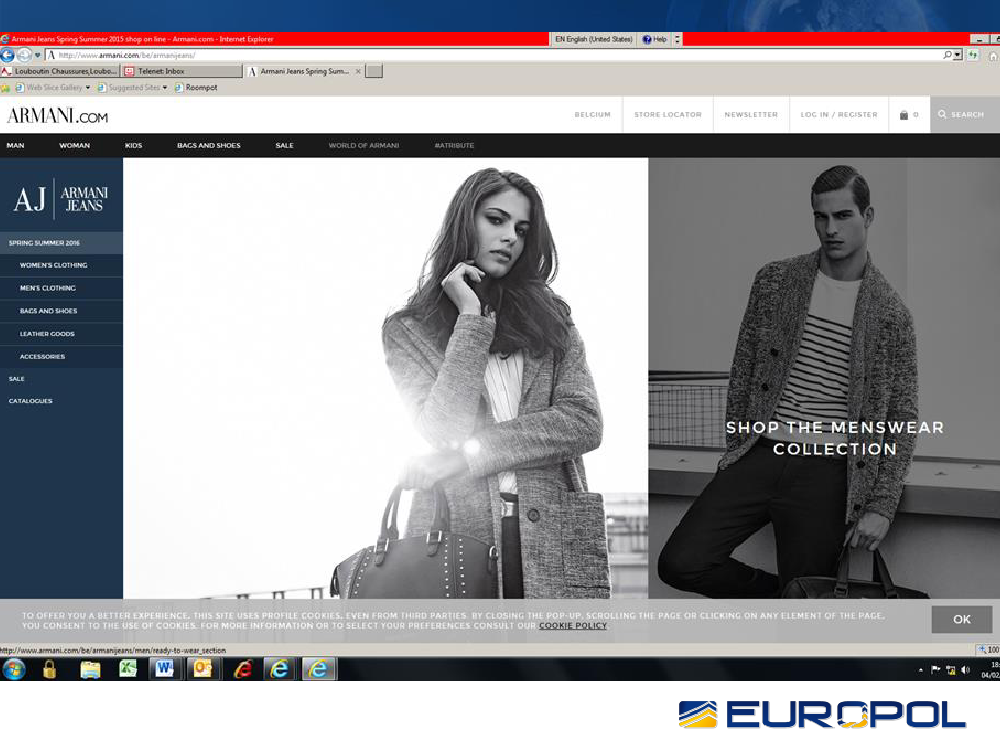Close the Armani Jeans browser tab
The width and height of the screenshot is (1000, 750).
pos(358,71)
